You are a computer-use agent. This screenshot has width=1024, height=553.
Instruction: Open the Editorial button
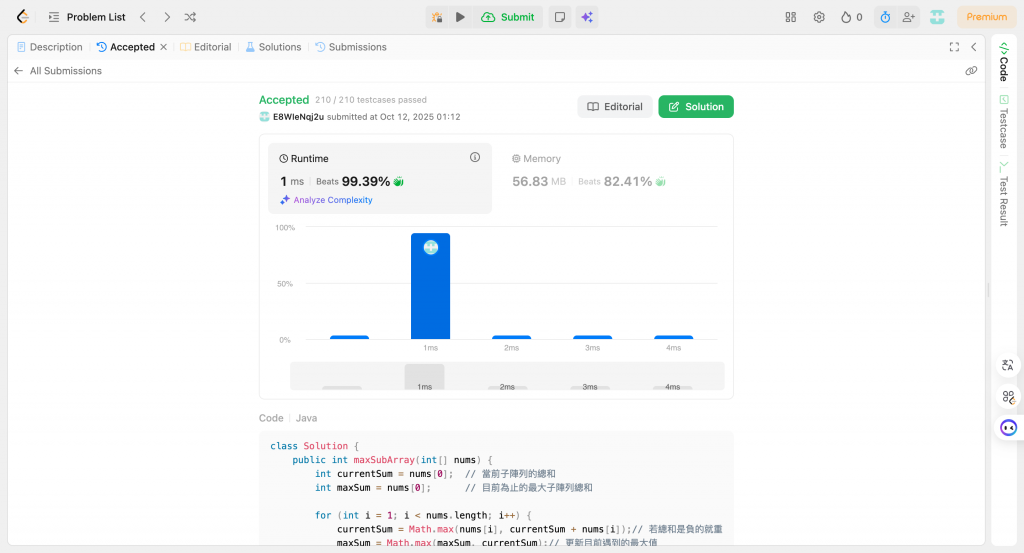[x=615, y=106]
